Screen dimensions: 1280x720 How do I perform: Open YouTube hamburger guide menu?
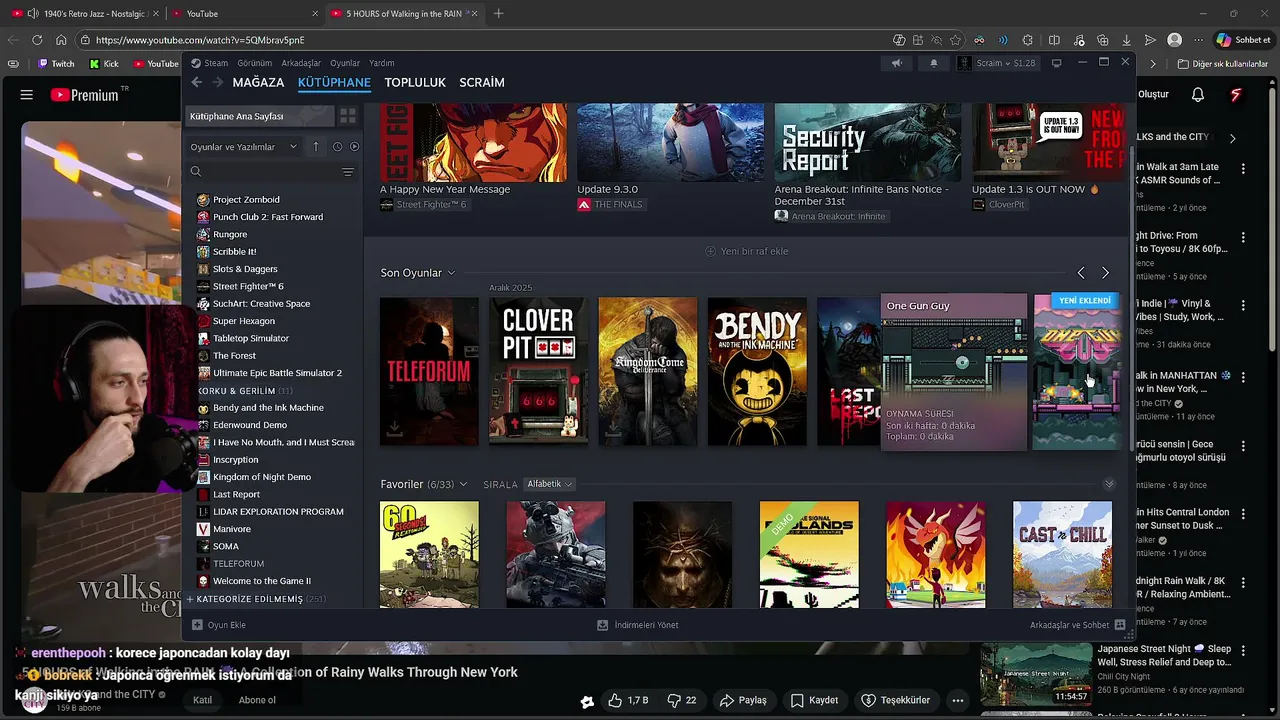(27, 95)
